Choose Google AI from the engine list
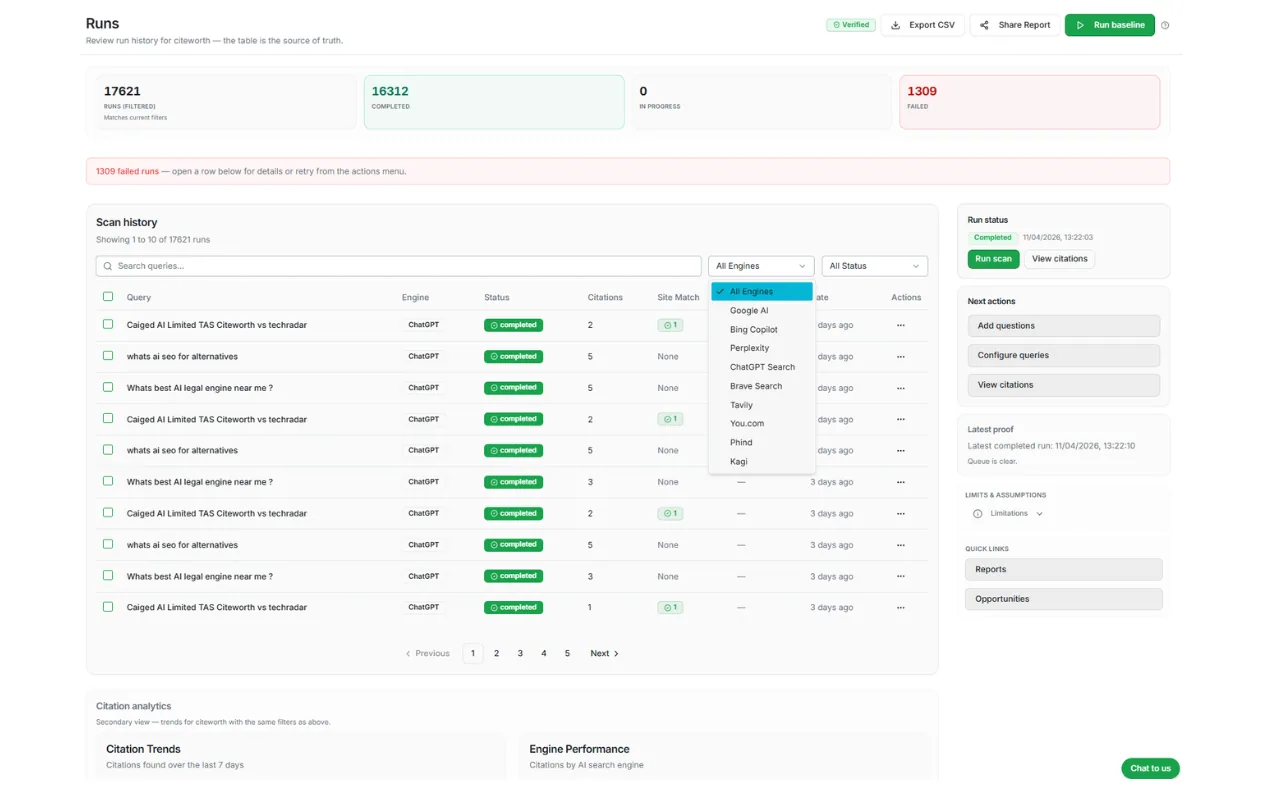 click(762, 311)
